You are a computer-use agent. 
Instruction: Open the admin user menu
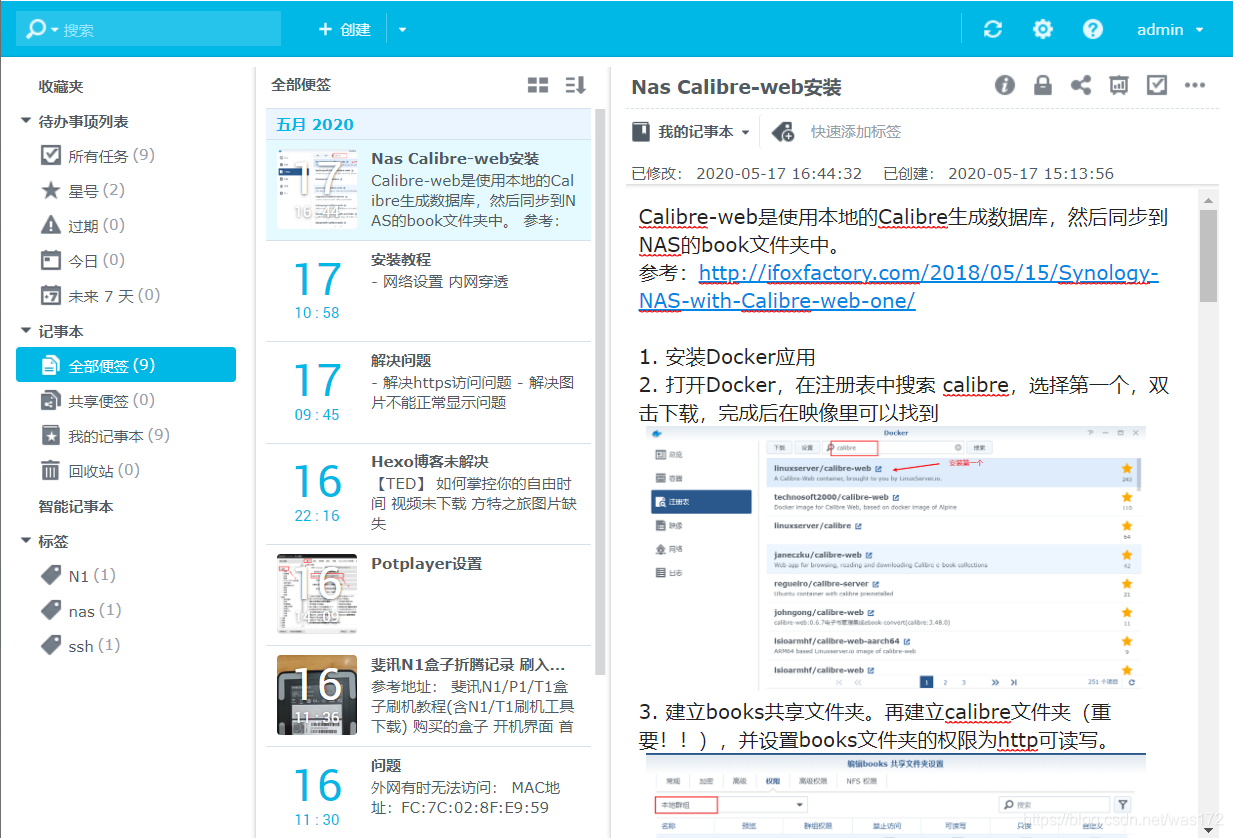[1170, 30]
